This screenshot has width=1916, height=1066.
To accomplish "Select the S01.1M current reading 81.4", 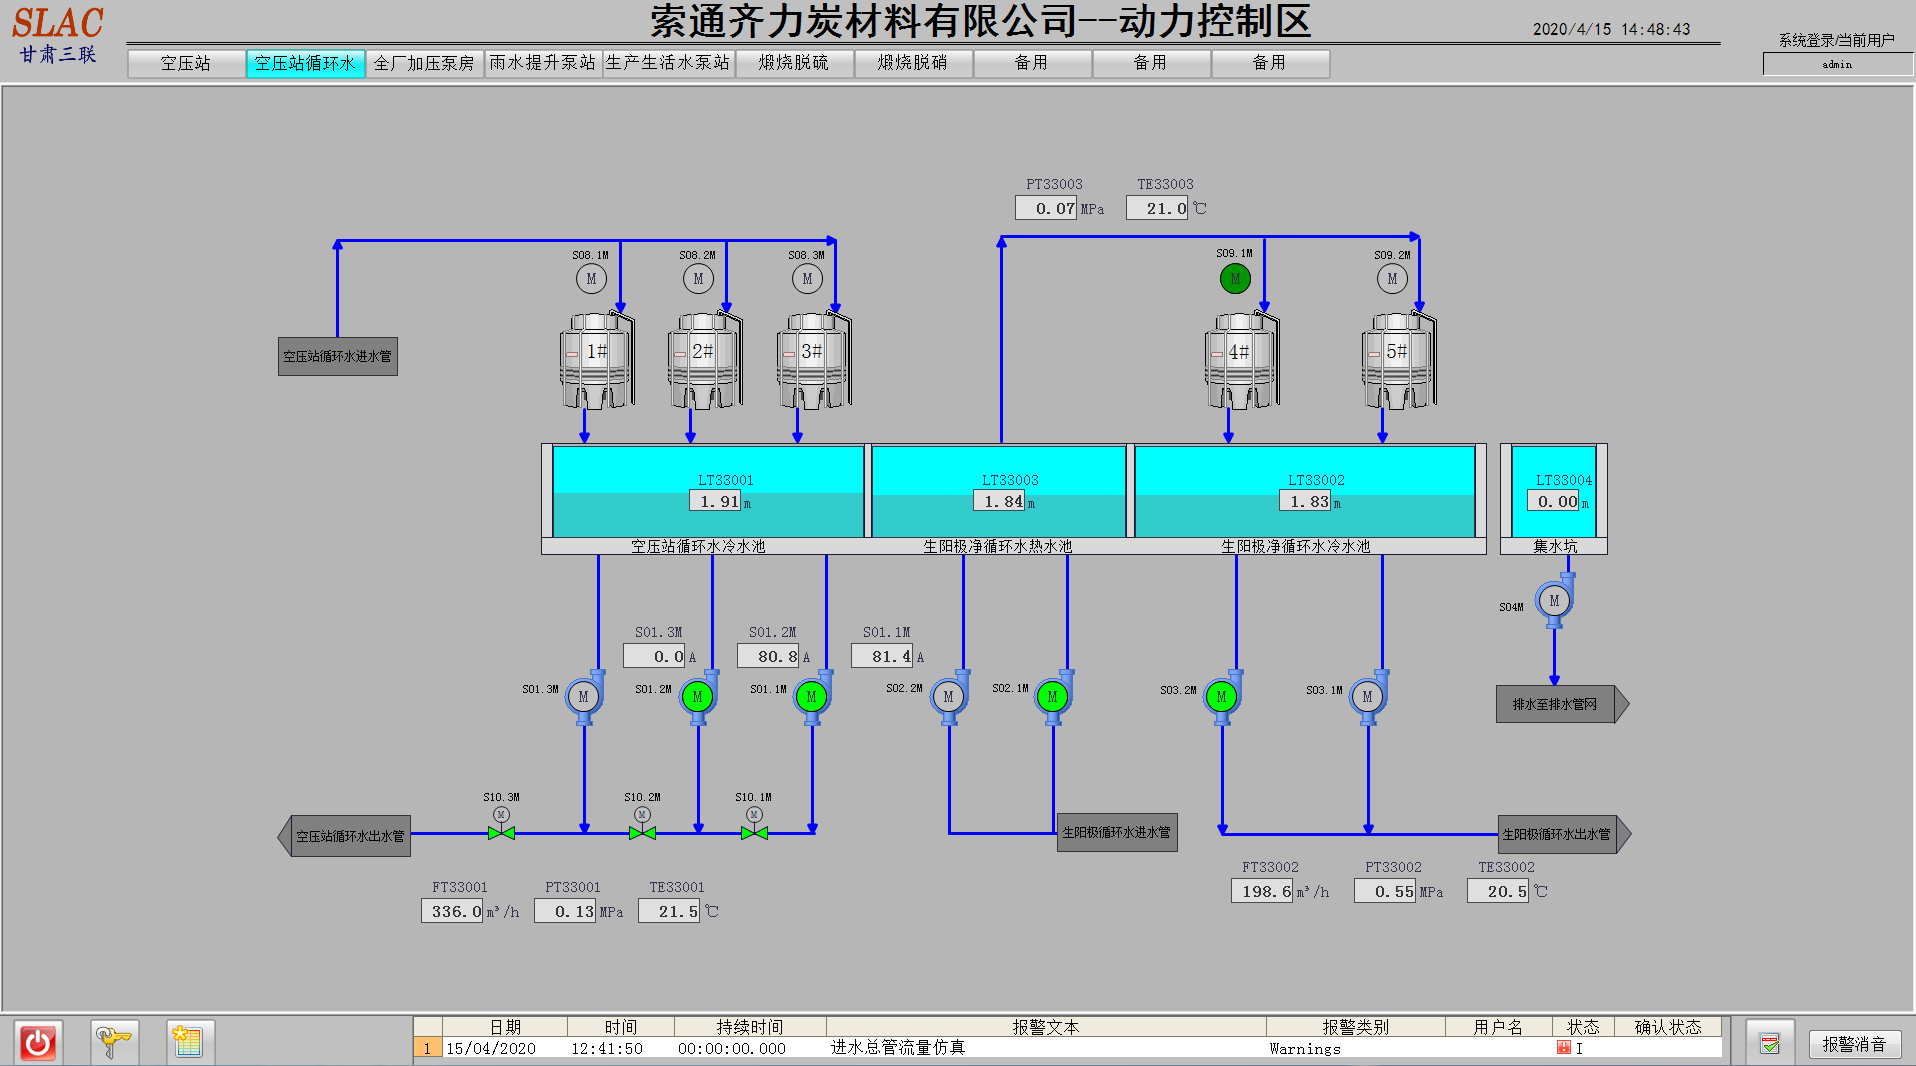I will tap(883, 656).
